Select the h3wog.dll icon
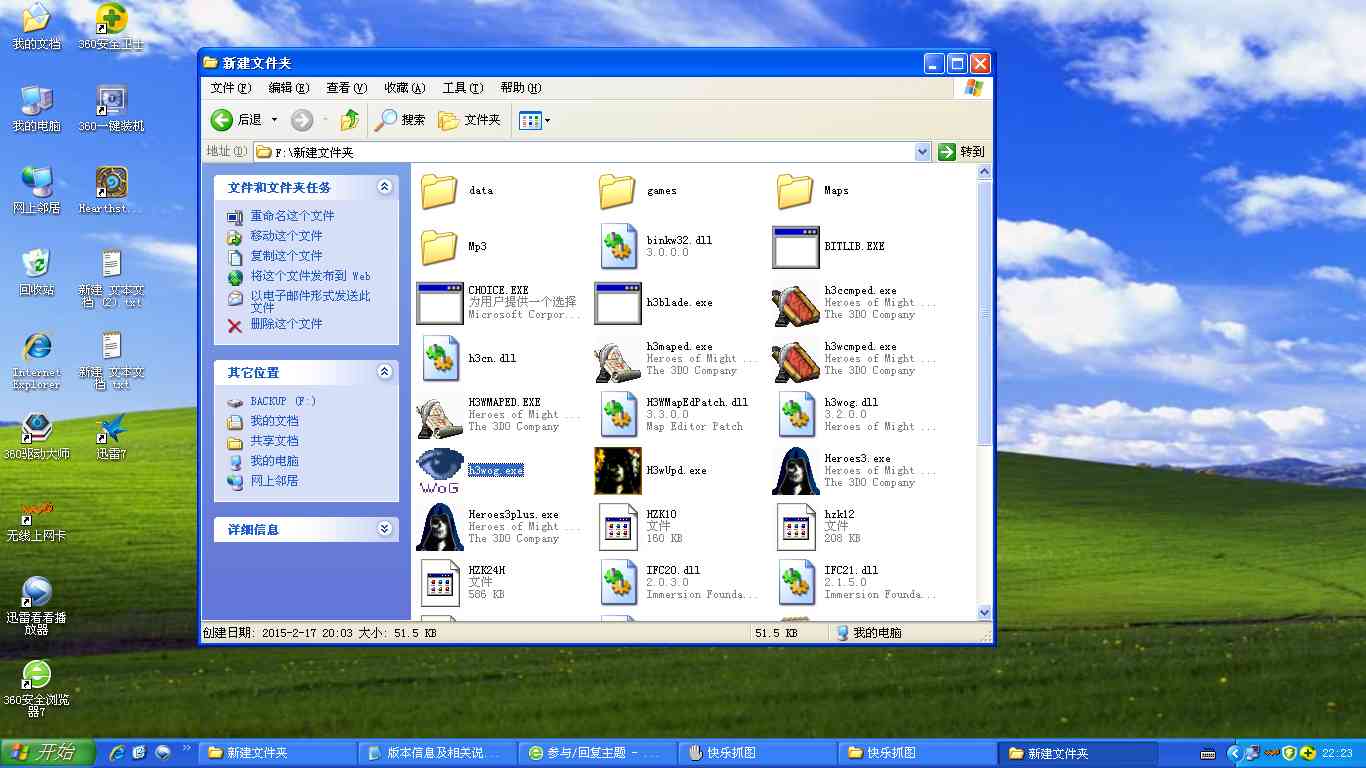Image resolution: width=1366 pixels, height=768 pixels. click(797, 415)
